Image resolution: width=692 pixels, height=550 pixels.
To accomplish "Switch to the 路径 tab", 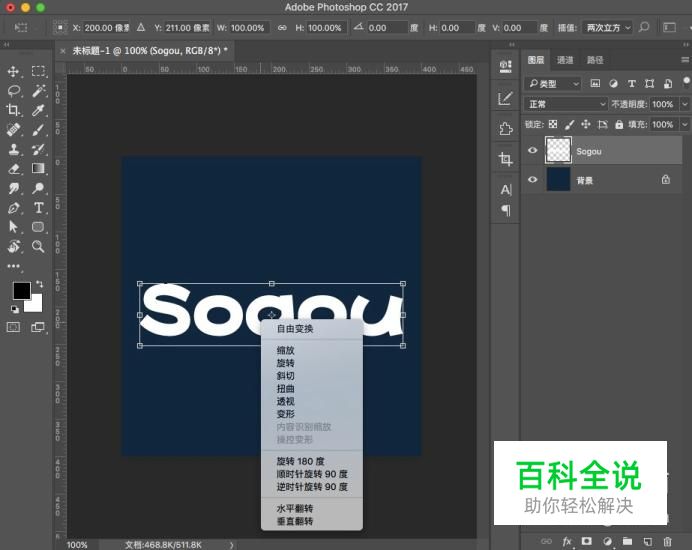I will point(595,60).
